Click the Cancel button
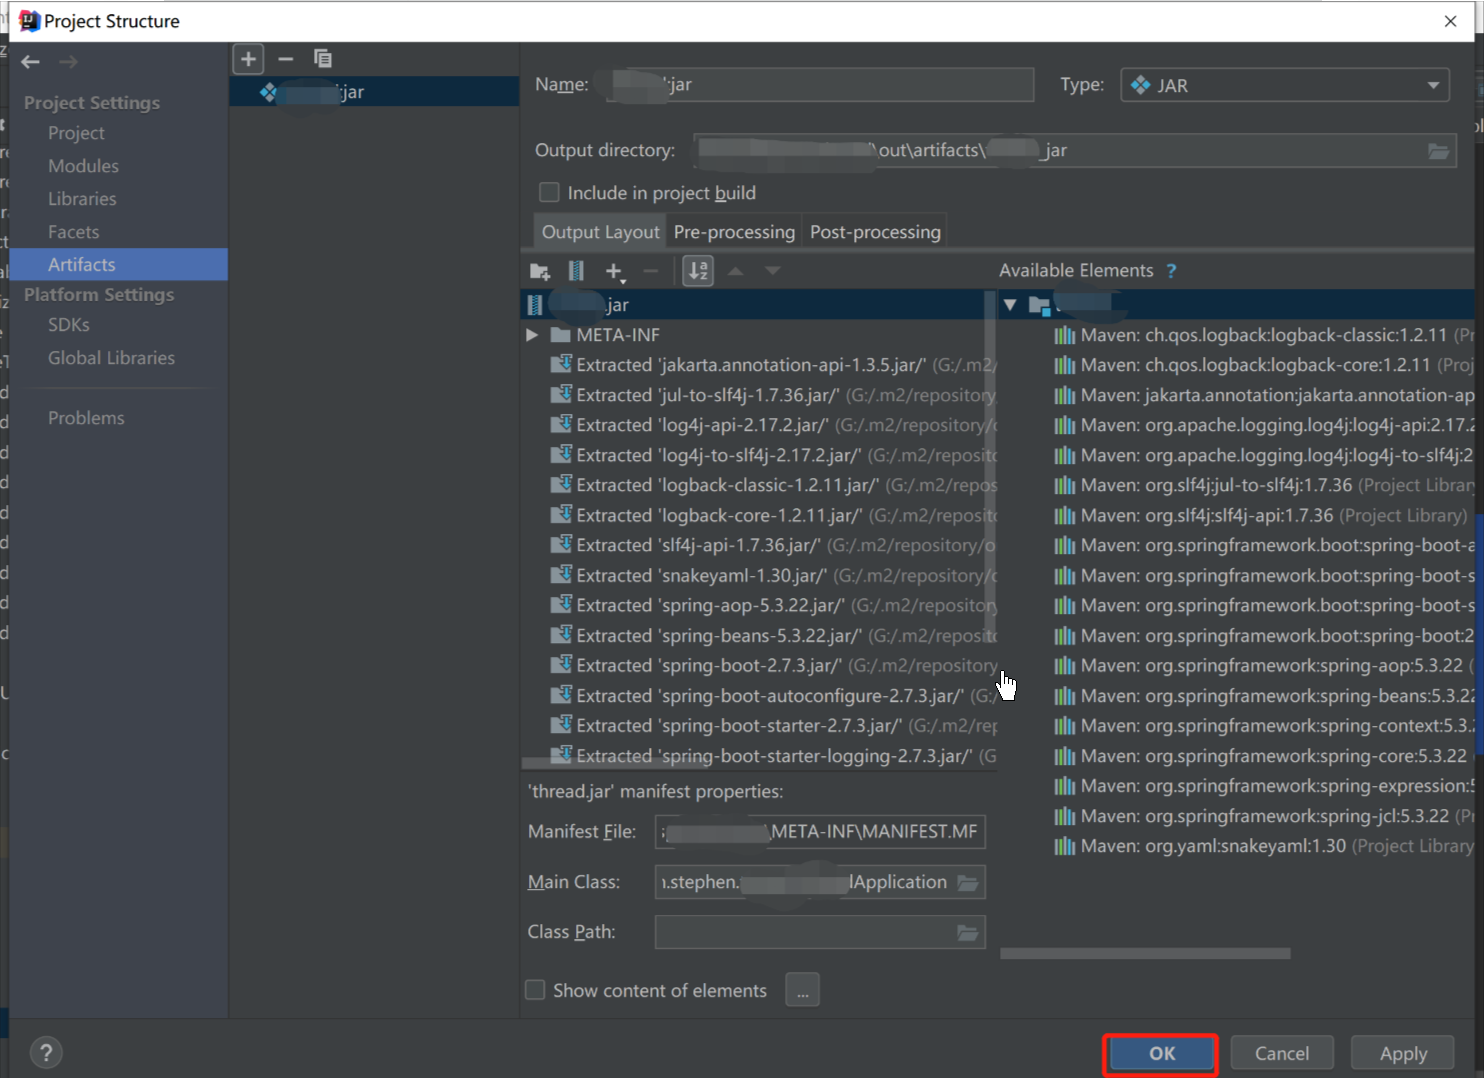The height and width of the screenshot is (1078, 1484). 1281,1053
